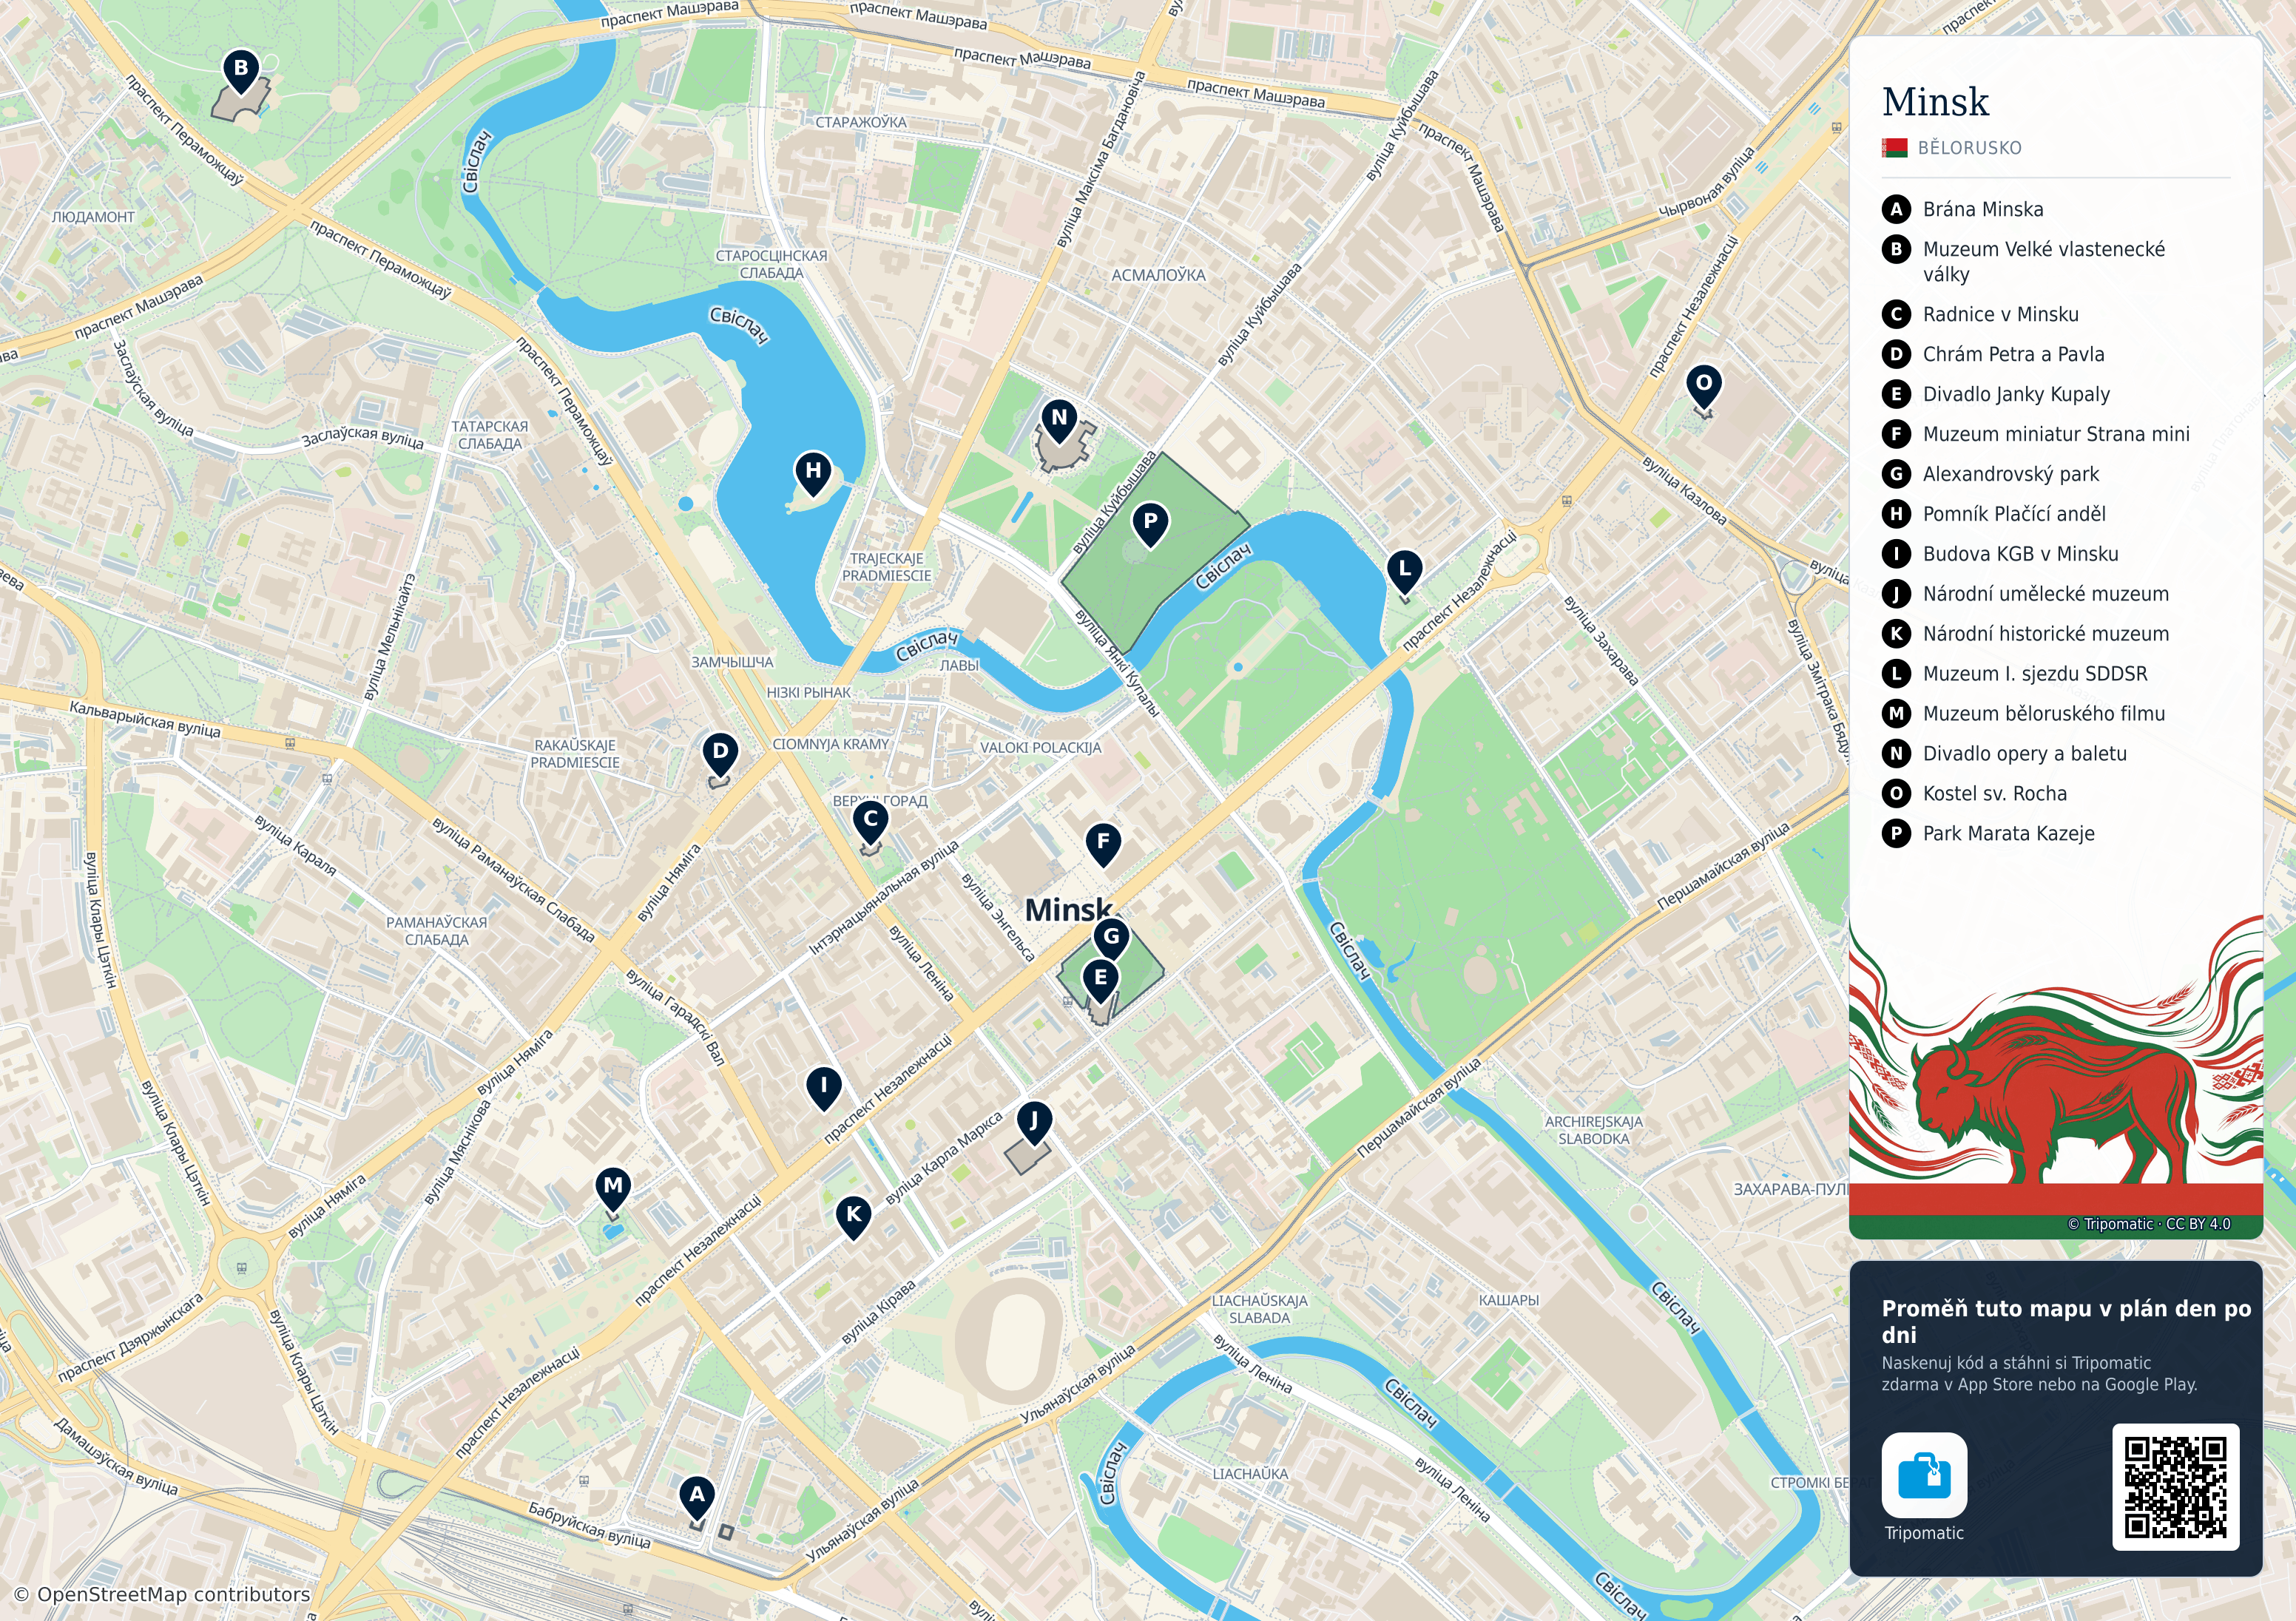The width and height of the screenshot is (2296, 1621).
Task: Select map marker K on the map
Action: pos(853,1217)
